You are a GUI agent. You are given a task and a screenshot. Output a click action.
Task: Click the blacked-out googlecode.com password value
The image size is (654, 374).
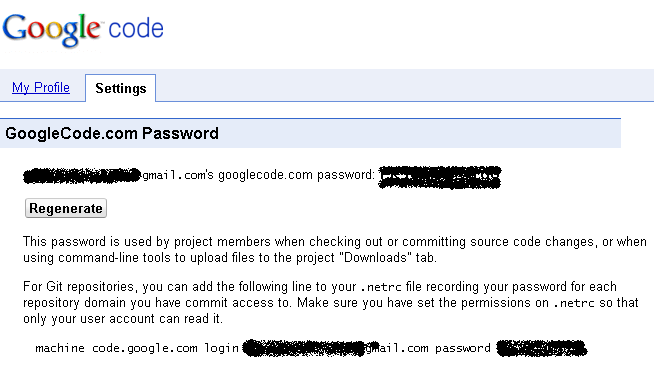coord(440,177)
